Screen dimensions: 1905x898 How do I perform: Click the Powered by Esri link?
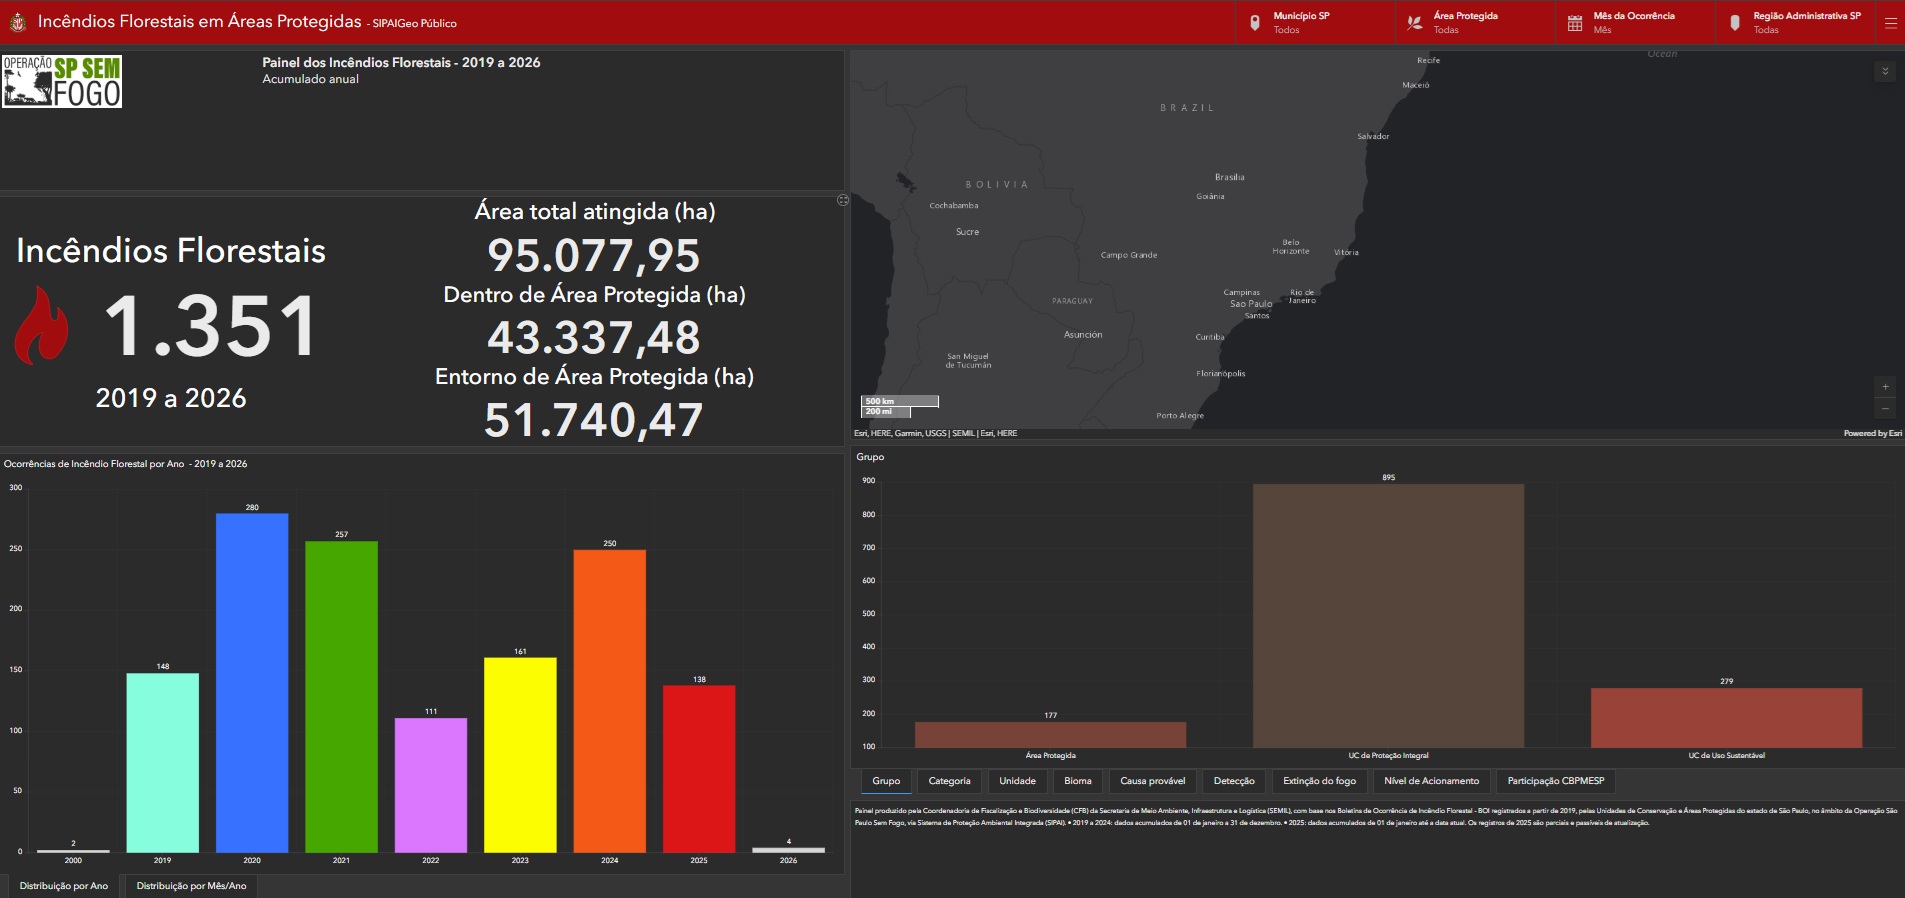click(1872, 433)
